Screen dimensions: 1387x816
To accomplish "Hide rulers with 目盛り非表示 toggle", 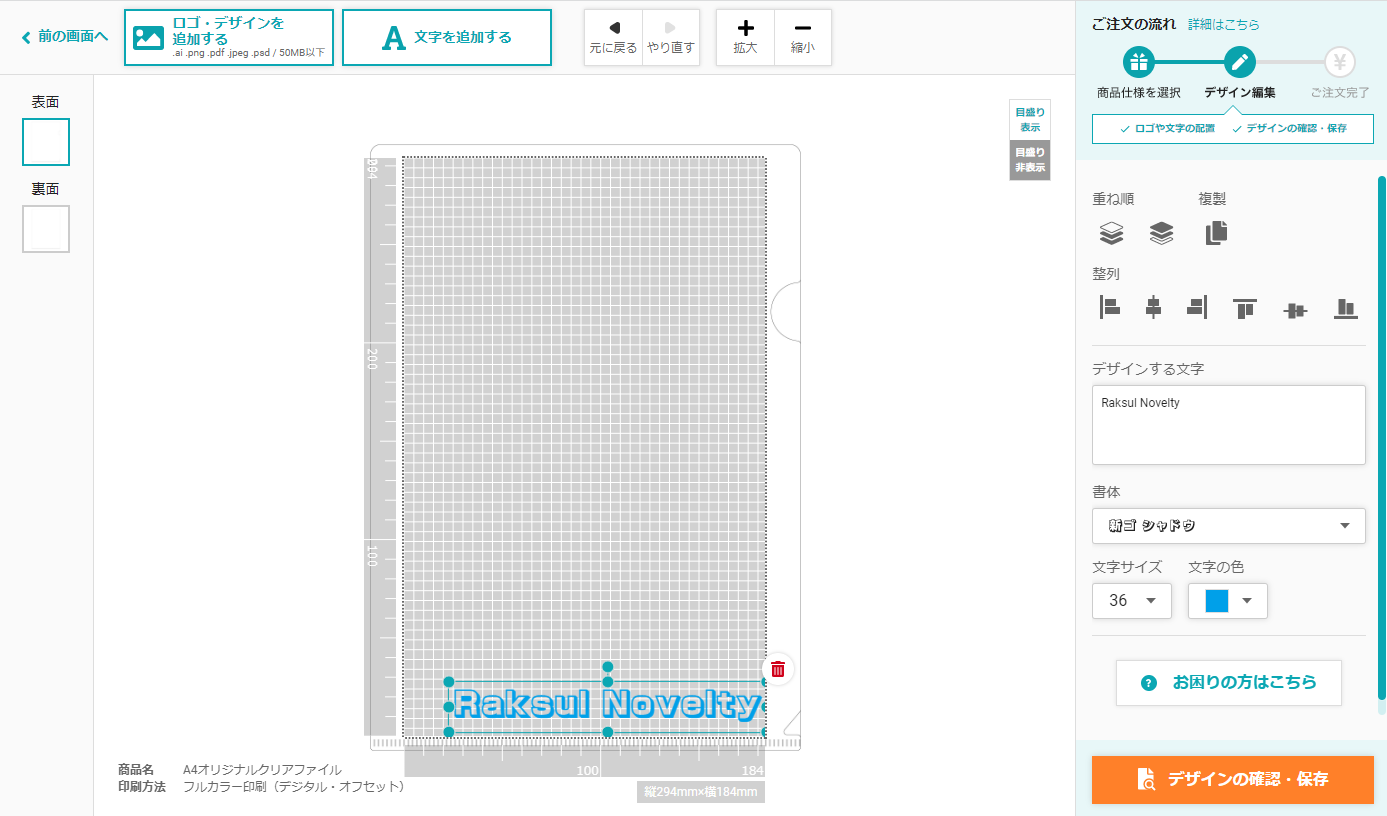I will (1030, 160).
